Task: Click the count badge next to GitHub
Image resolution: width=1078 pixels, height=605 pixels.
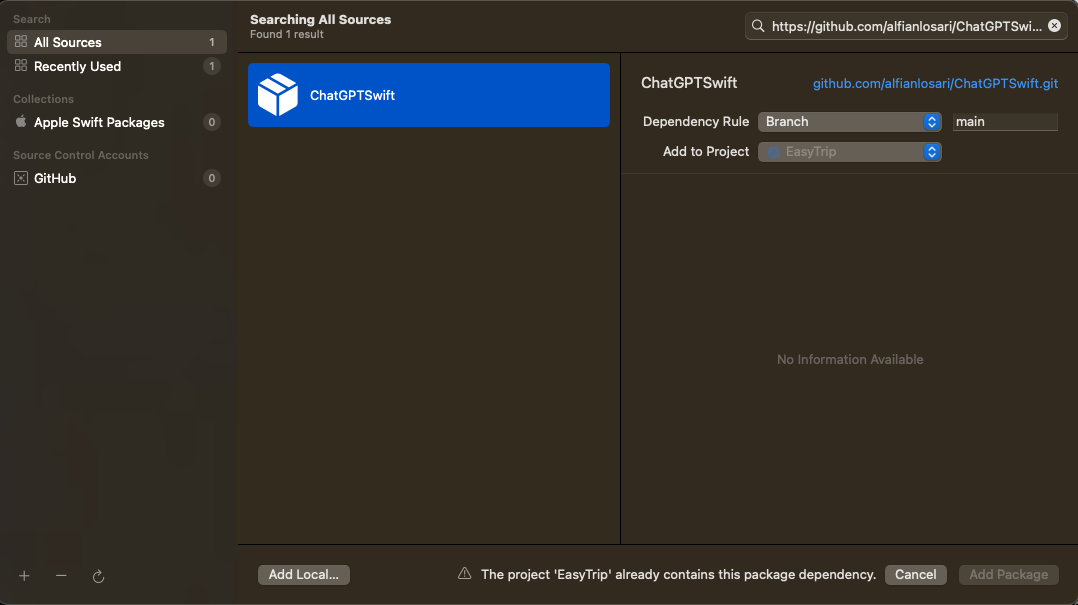Action: (212, 178)
